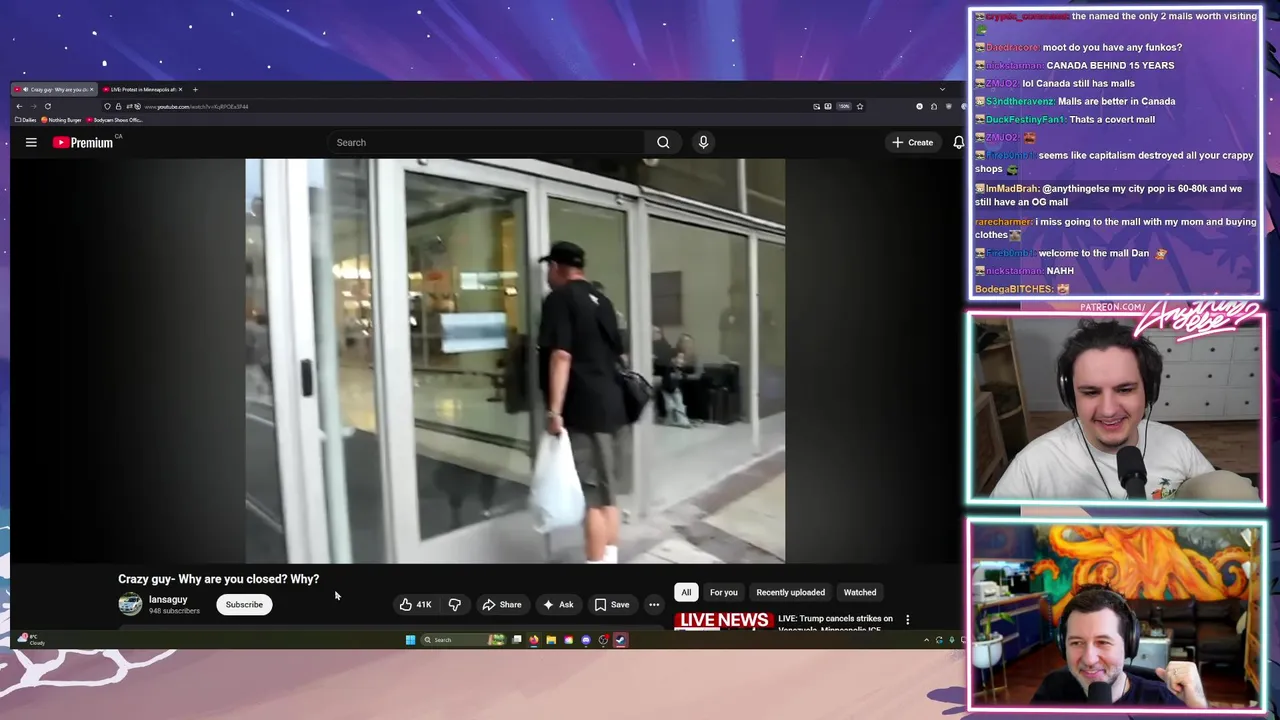Open Firefox from the taskbar

pyautogui.click(x=533, y=640)
